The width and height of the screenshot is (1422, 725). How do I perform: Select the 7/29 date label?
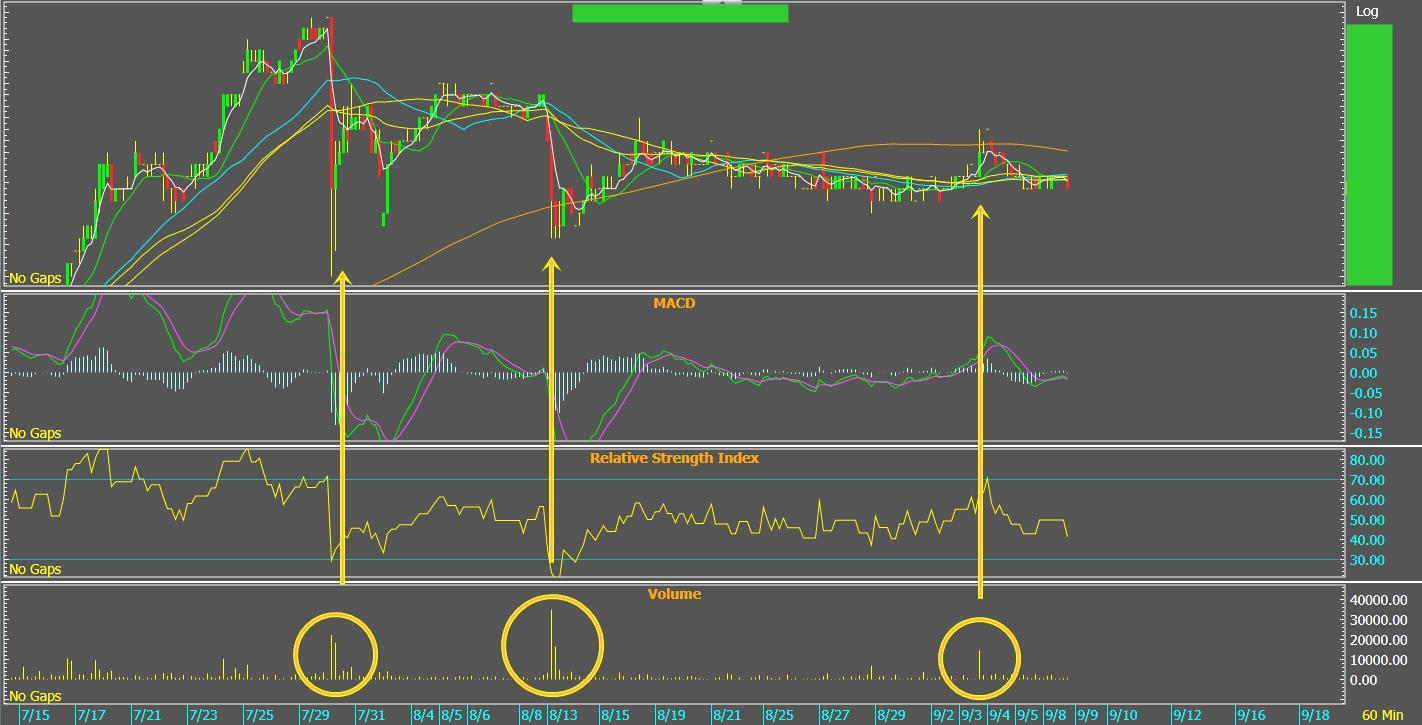[315, 716]
